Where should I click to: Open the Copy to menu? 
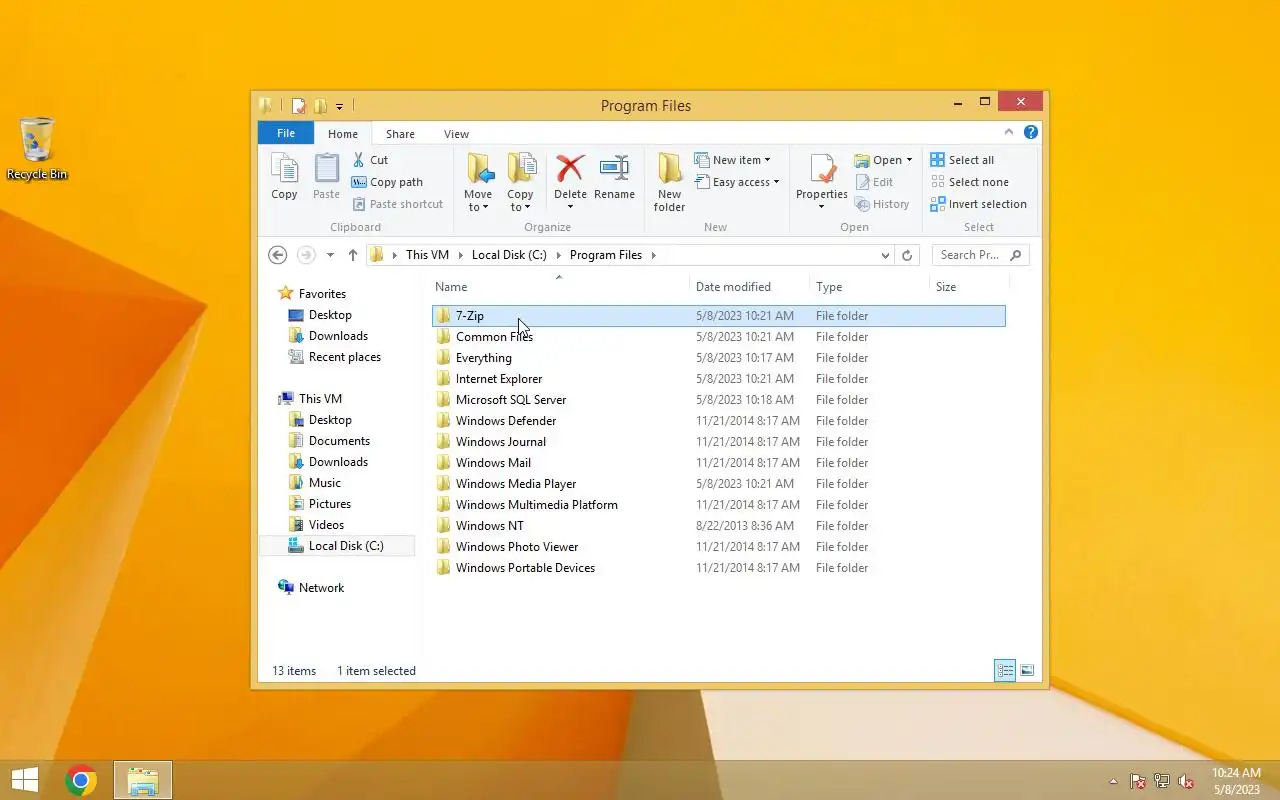(520, 182)
